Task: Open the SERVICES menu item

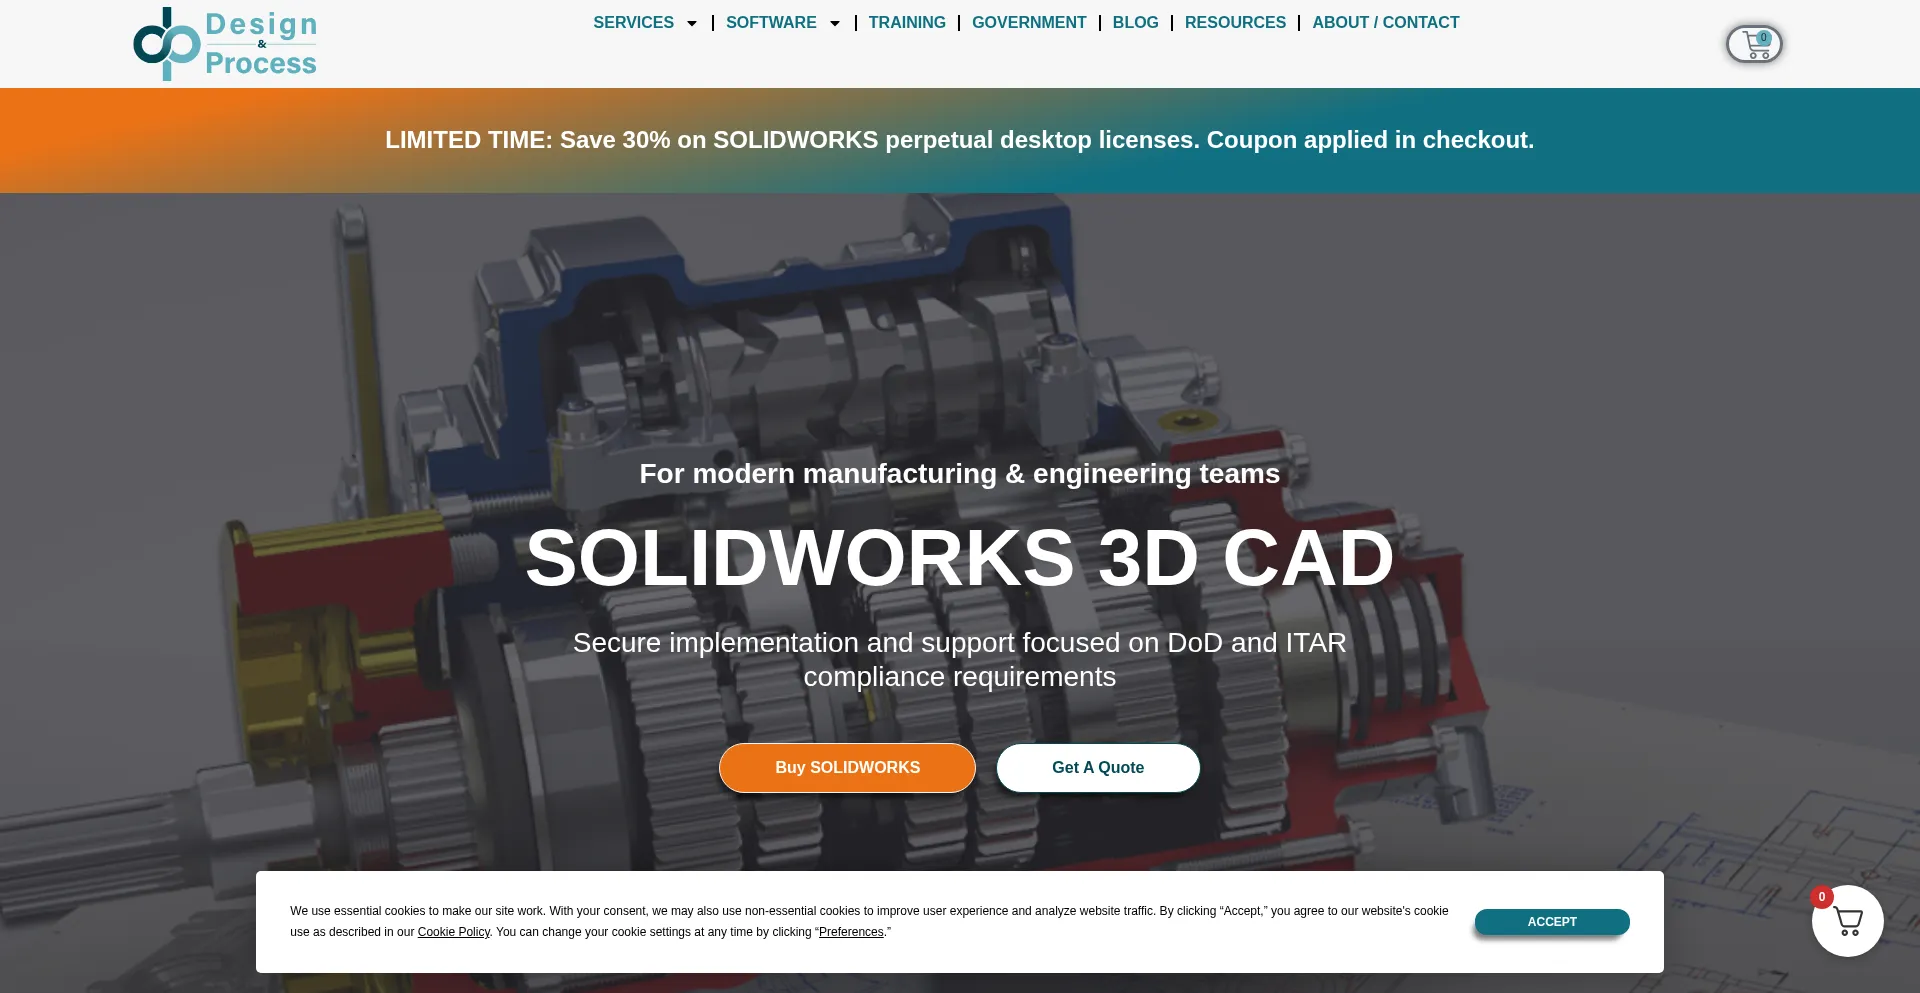Action: coord(633,23)
